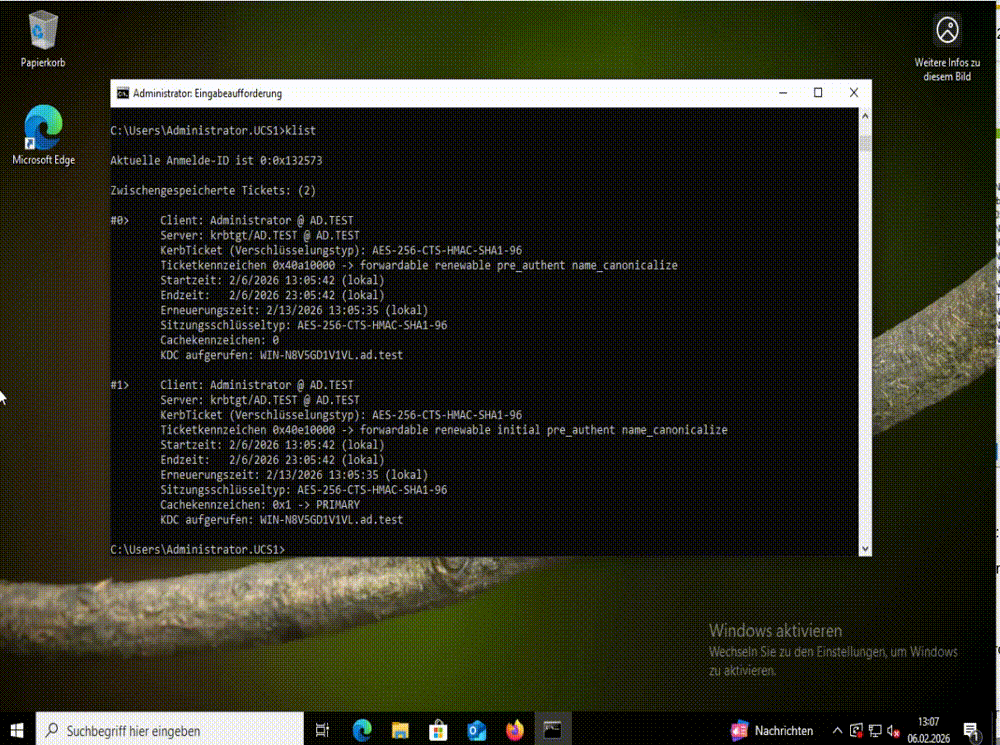The height and width of the screenshot is (745, 1000).
Task: Click the command prompt icon in the title bar
Action: click(122, 92)
